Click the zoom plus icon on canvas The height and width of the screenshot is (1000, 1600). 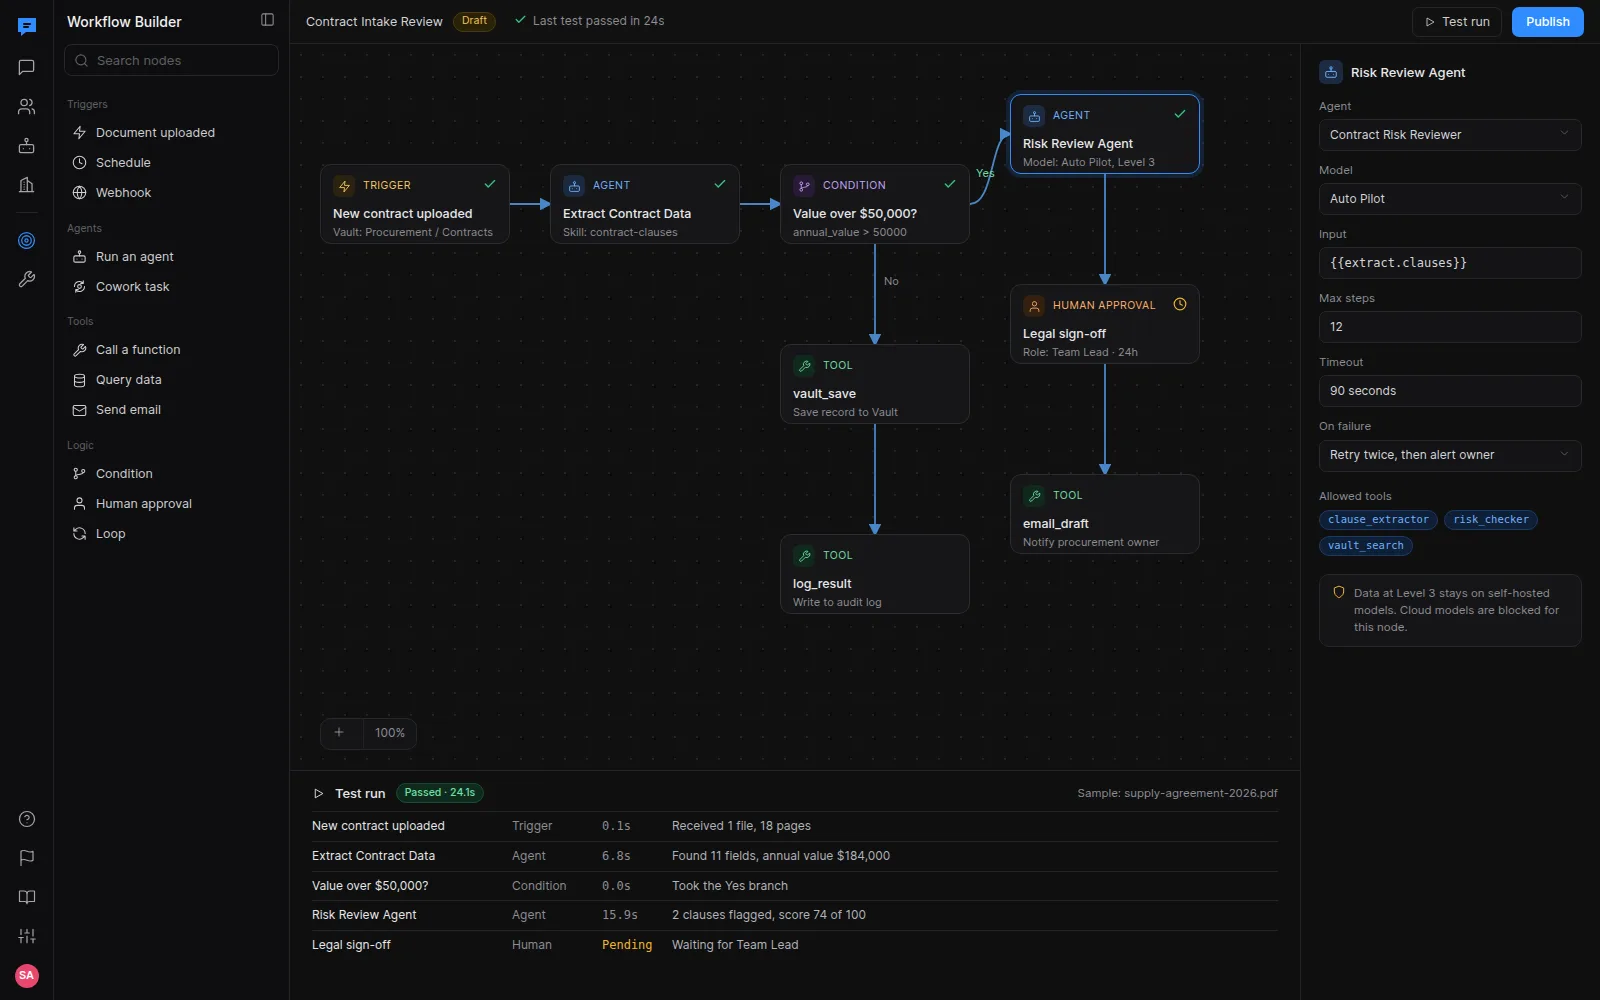tap(339, 733)
